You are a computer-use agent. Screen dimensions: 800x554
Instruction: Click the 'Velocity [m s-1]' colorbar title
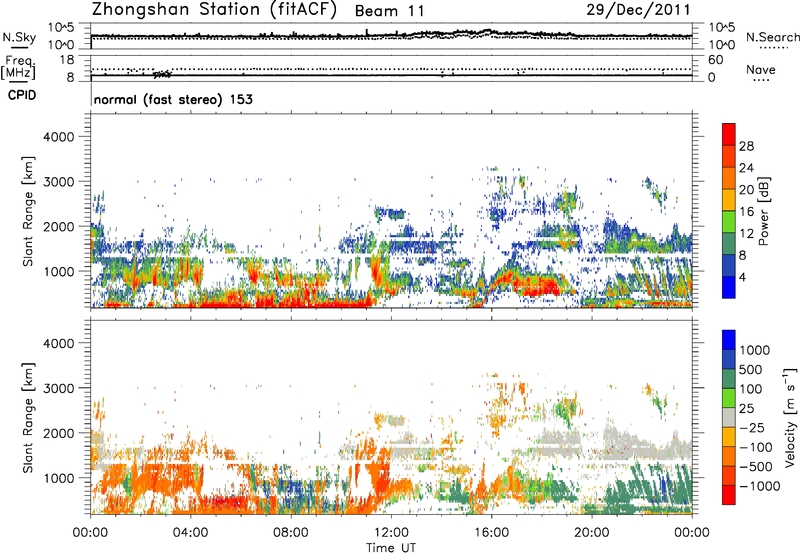point(790,417)
